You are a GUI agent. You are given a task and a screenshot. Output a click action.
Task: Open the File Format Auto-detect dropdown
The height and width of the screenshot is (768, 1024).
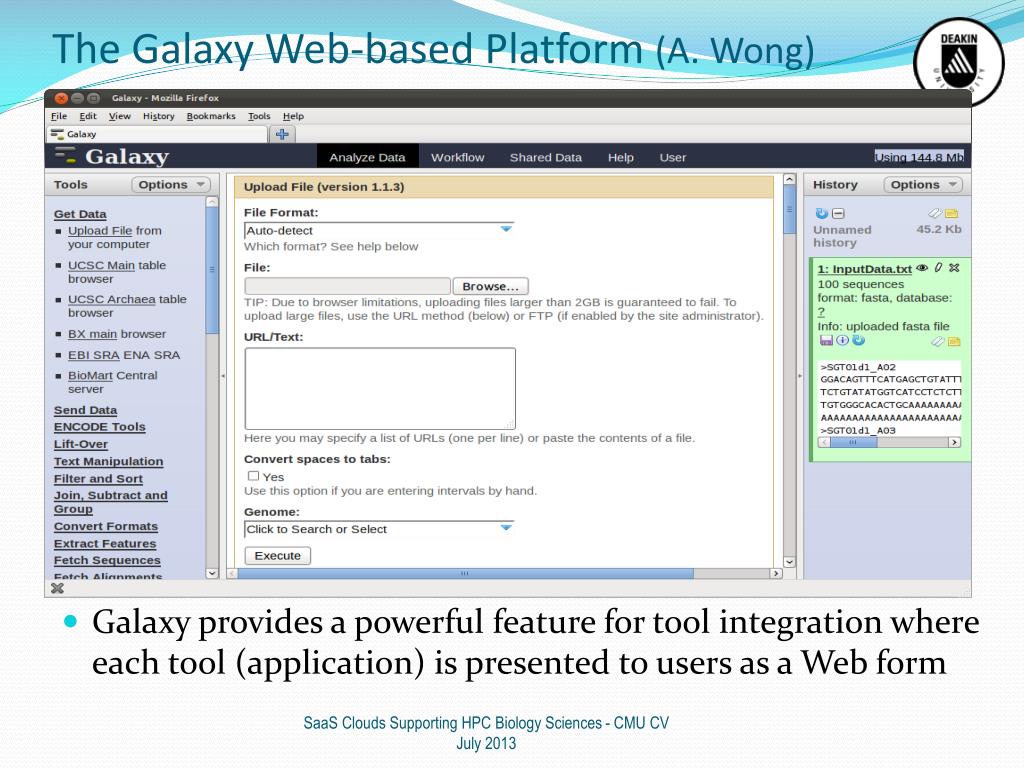[379, 231]
